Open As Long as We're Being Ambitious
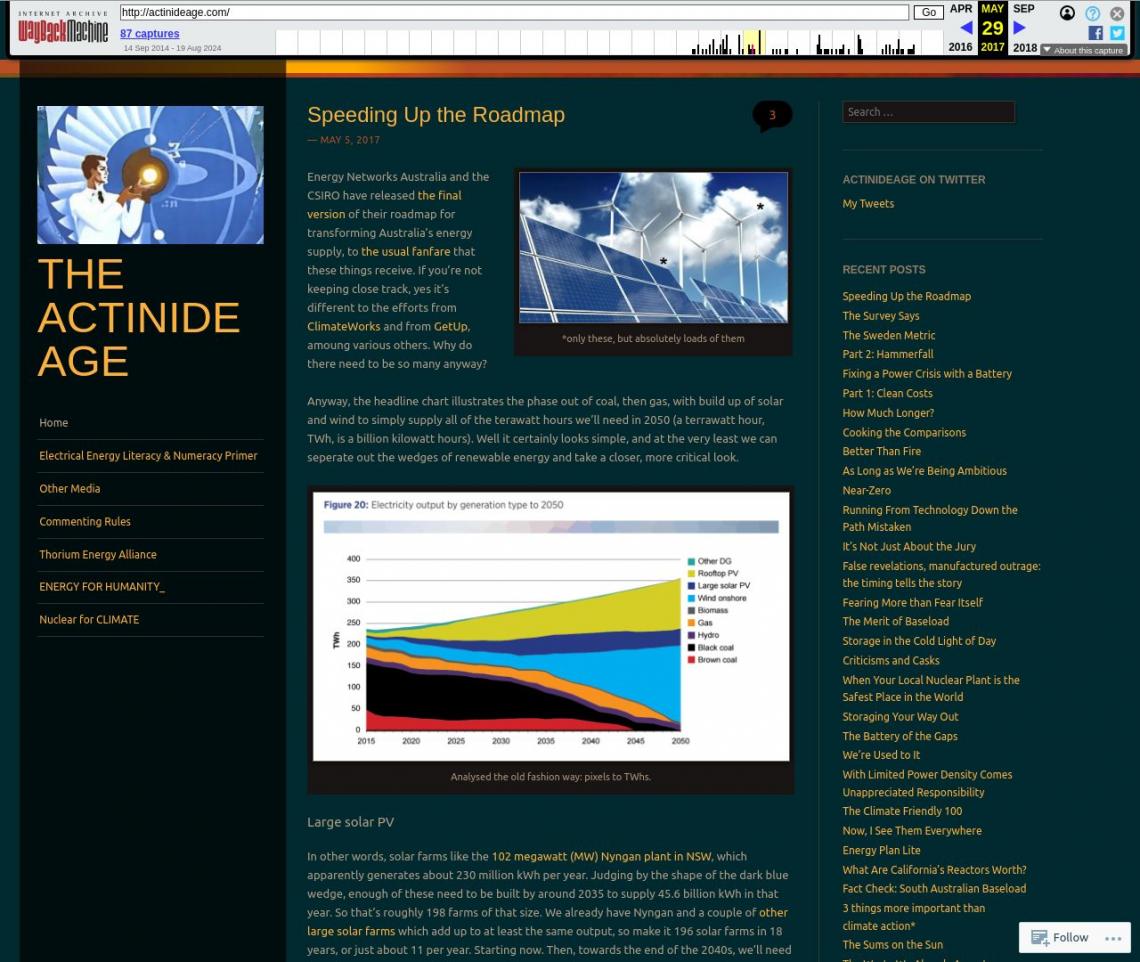 click(x=924, y=471)
